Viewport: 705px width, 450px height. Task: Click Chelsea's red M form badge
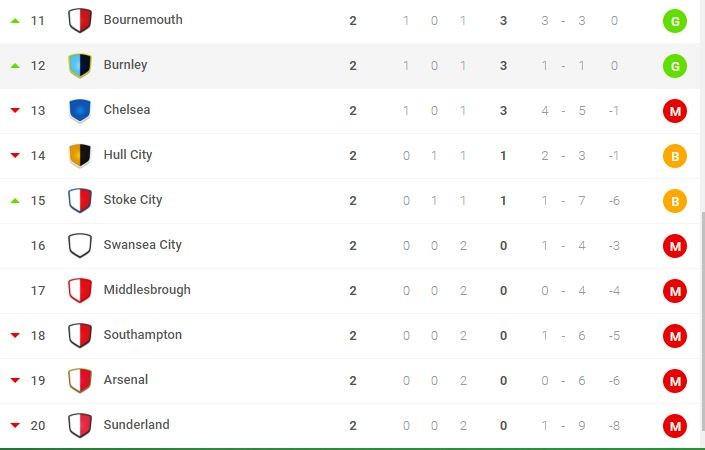675,111
